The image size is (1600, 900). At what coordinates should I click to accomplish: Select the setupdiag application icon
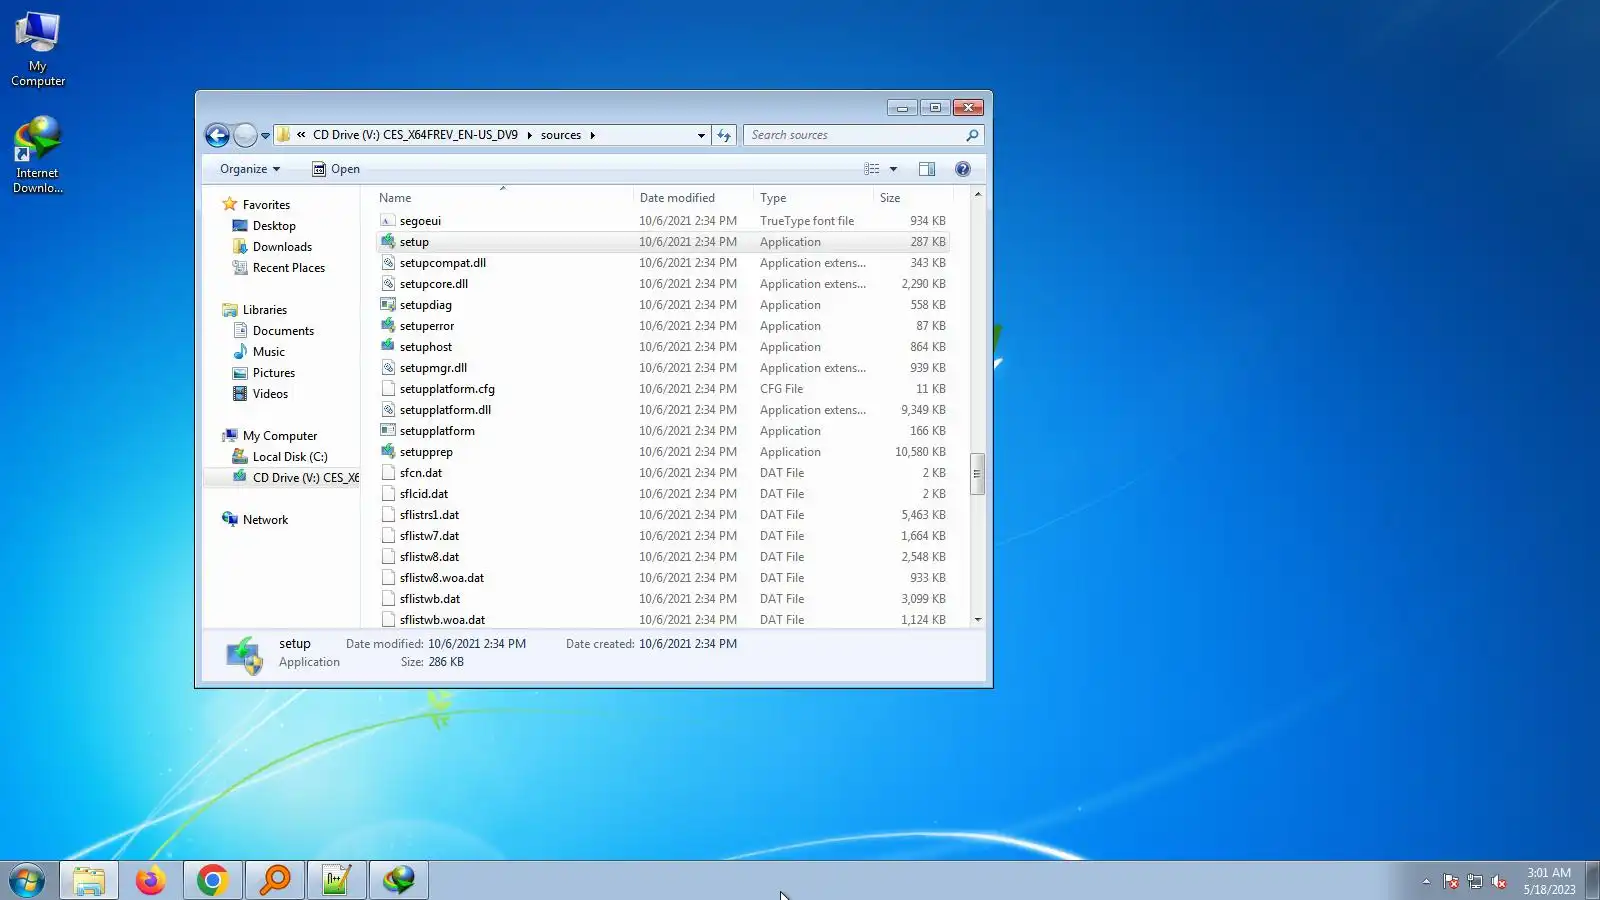click(388, 305)
